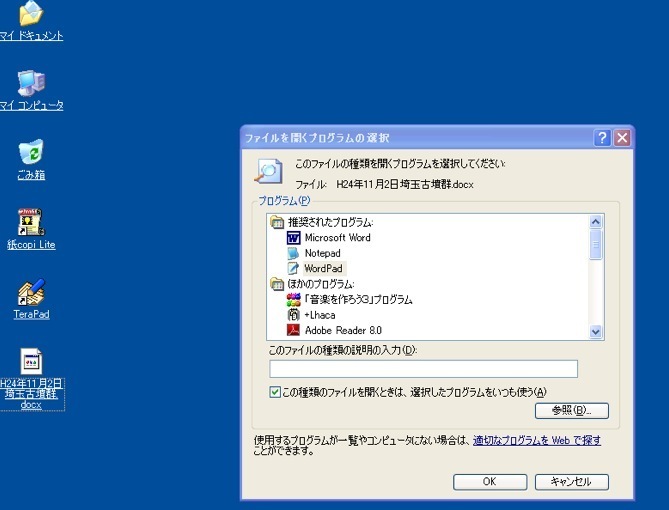This screenshot has height=510, width=669.
Task: Click the program list scroll down arrow
Action: click(596, 332)
